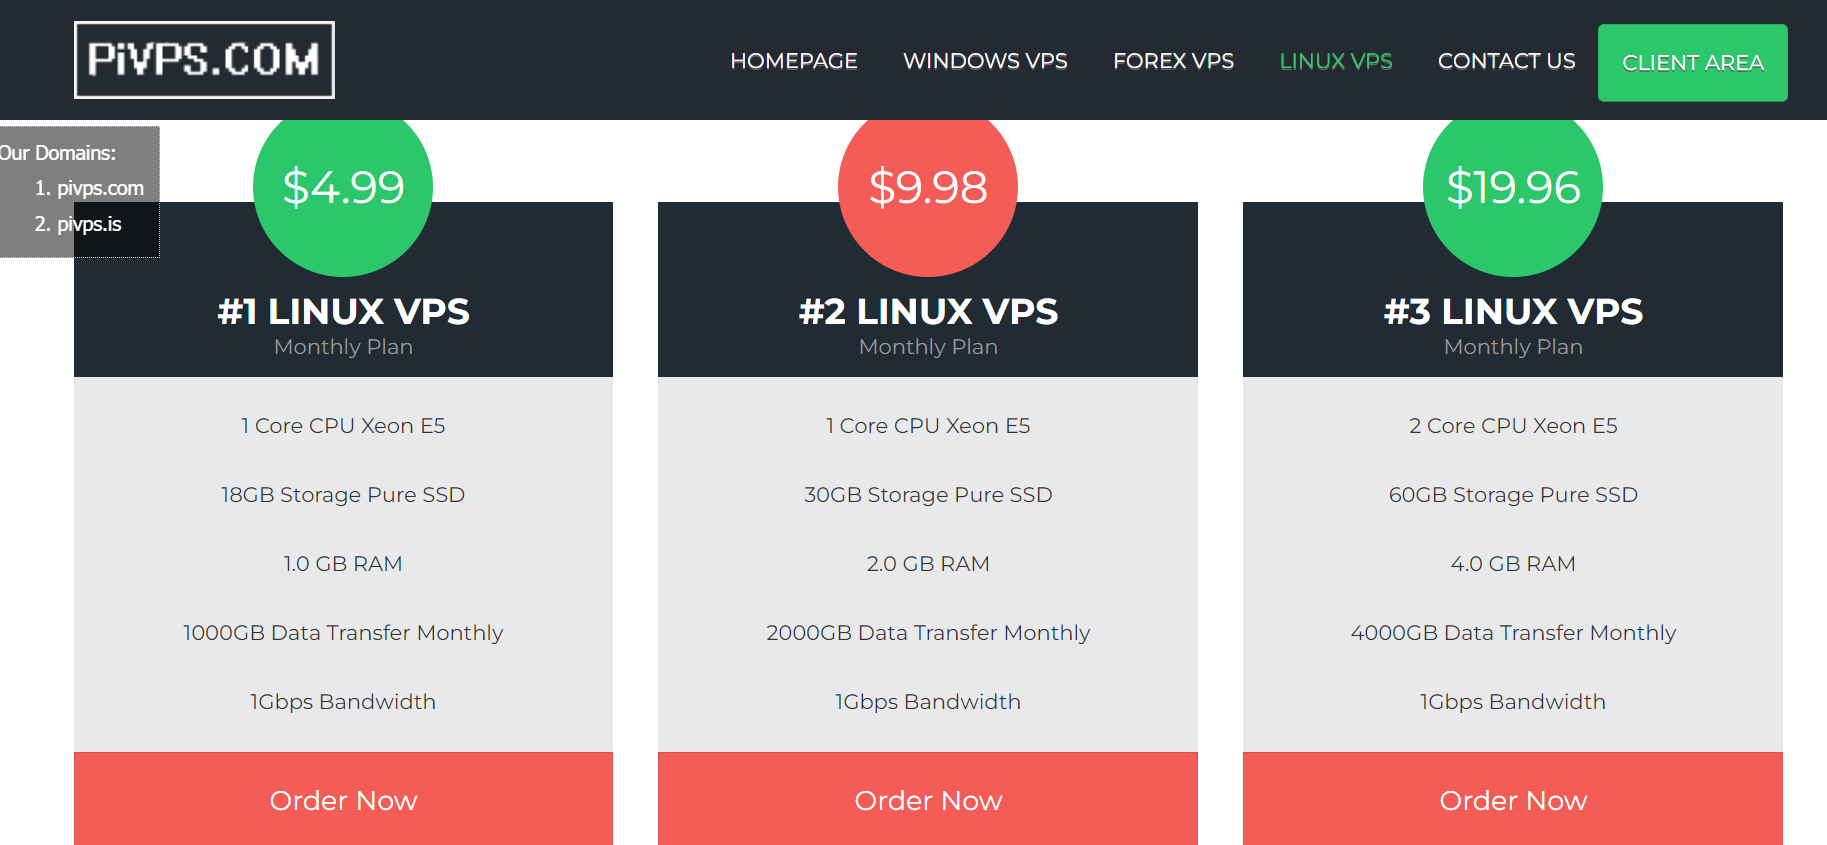
Task: Click '1.0 GB RAM' text
Action: click(343, 564)
